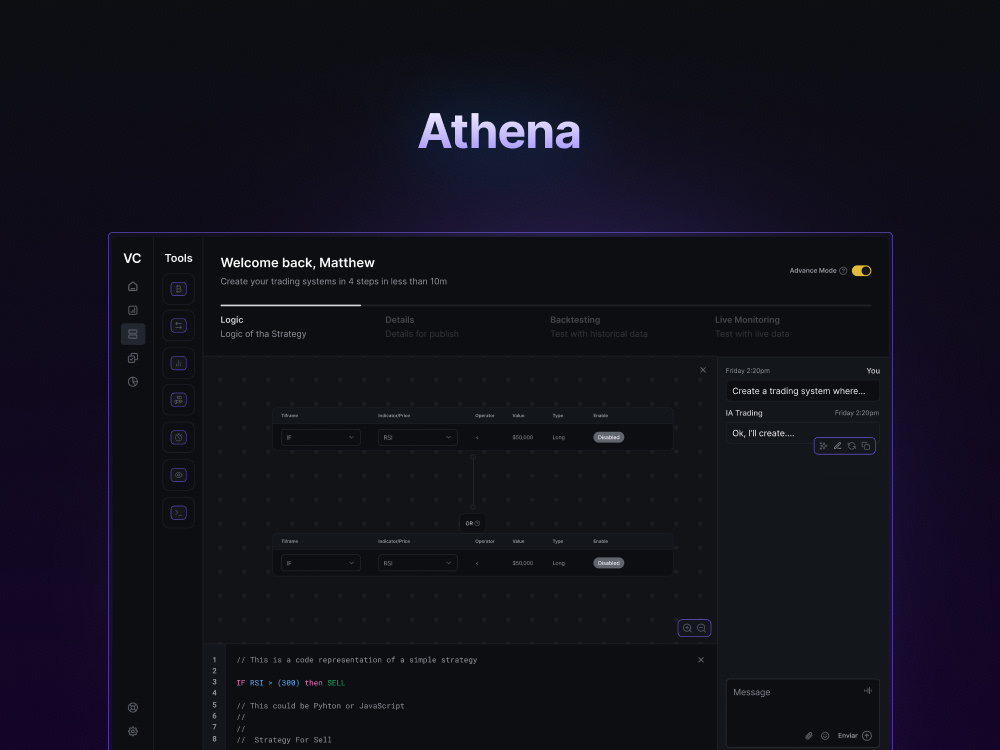Select the Bitcoin tool

(x=179, y=289)
